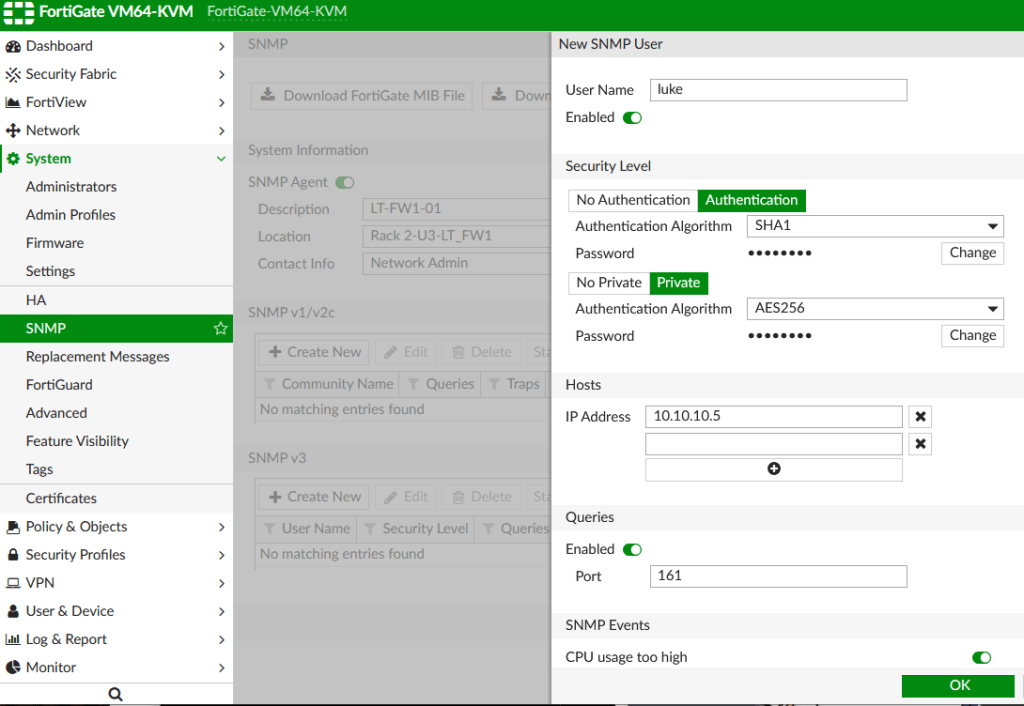This screenshot has height=706, width=1024.
Task: Create New SNMP v1/v2c community
Action: click(314, 352)
